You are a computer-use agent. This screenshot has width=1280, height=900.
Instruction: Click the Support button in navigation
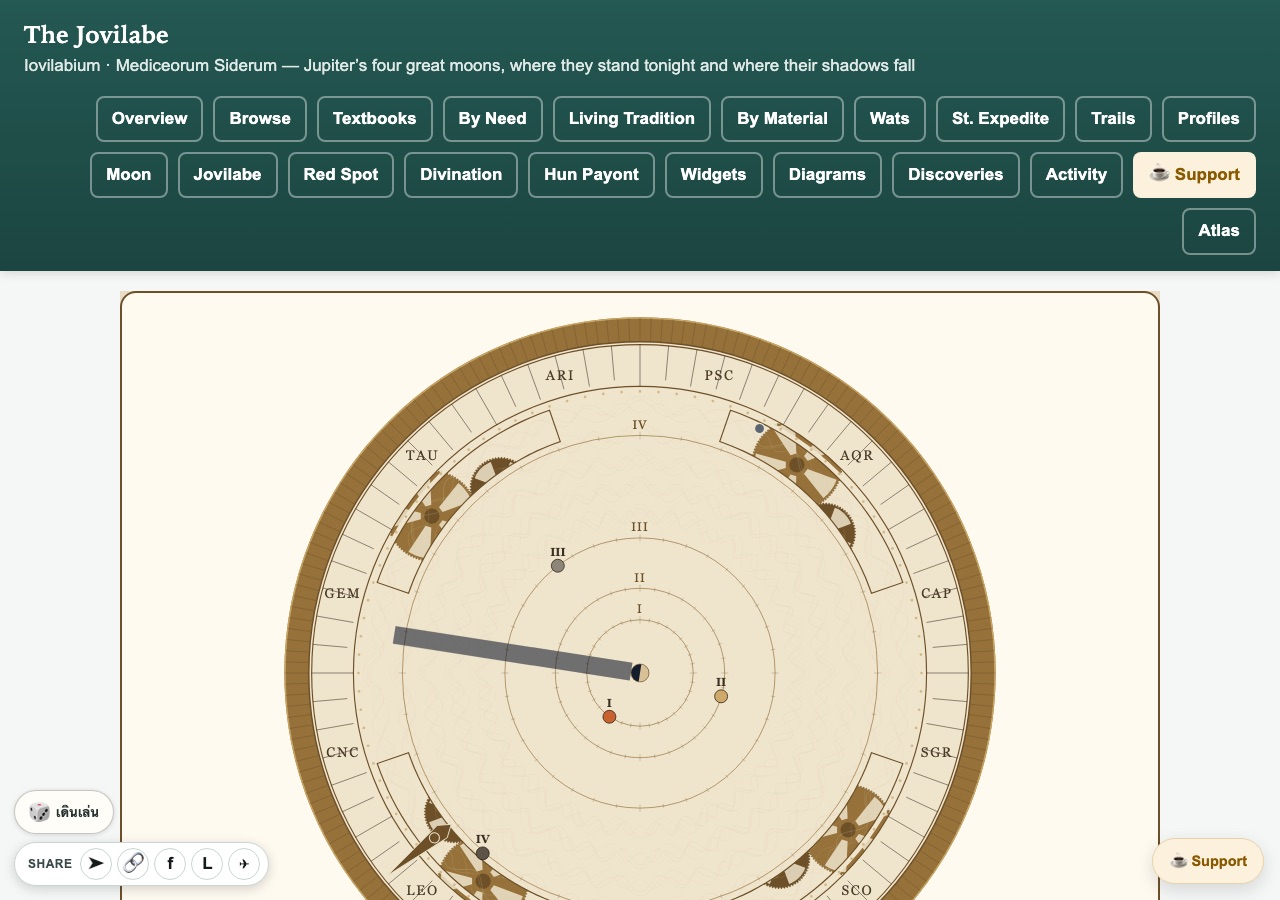[1194, 175]
